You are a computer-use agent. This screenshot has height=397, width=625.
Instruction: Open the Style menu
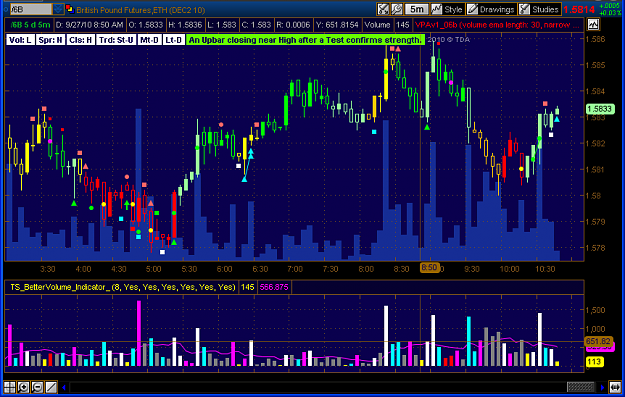click(x=448, y=9)
